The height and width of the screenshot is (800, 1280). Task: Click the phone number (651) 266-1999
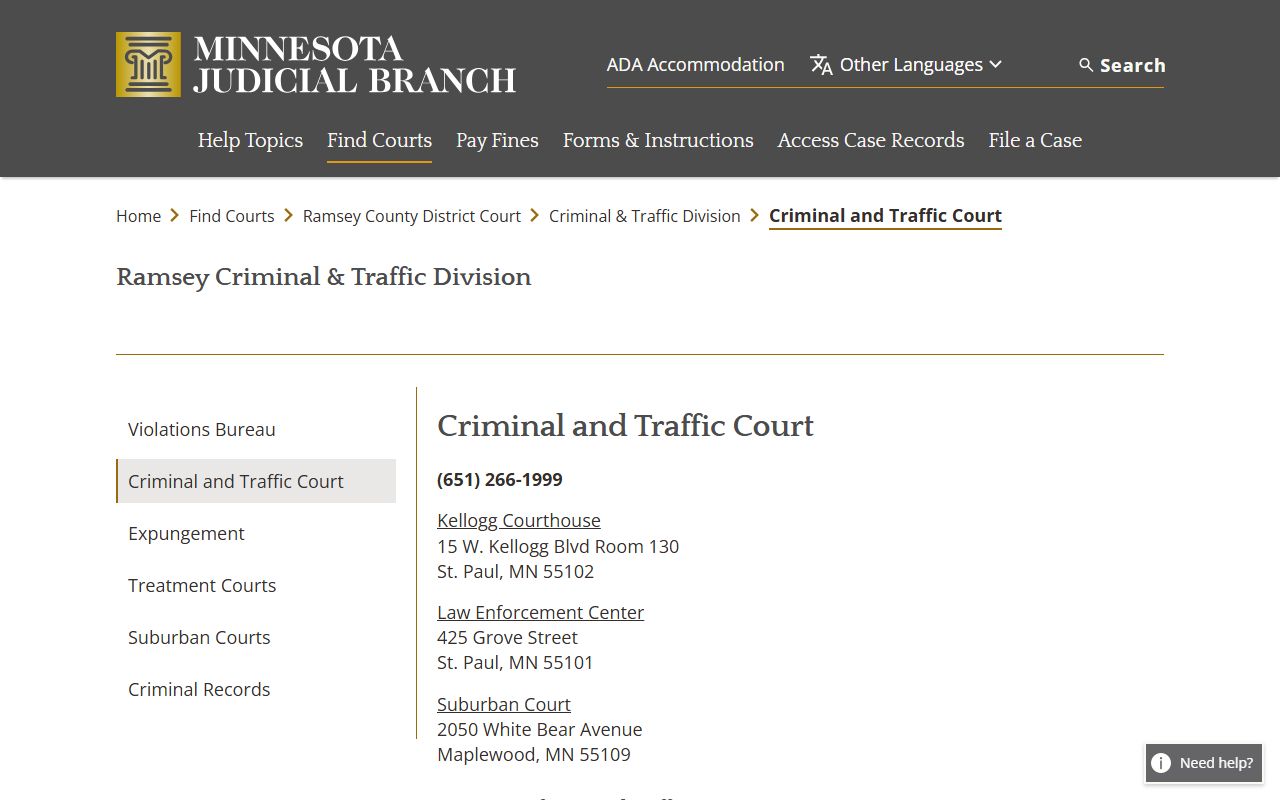500,480
